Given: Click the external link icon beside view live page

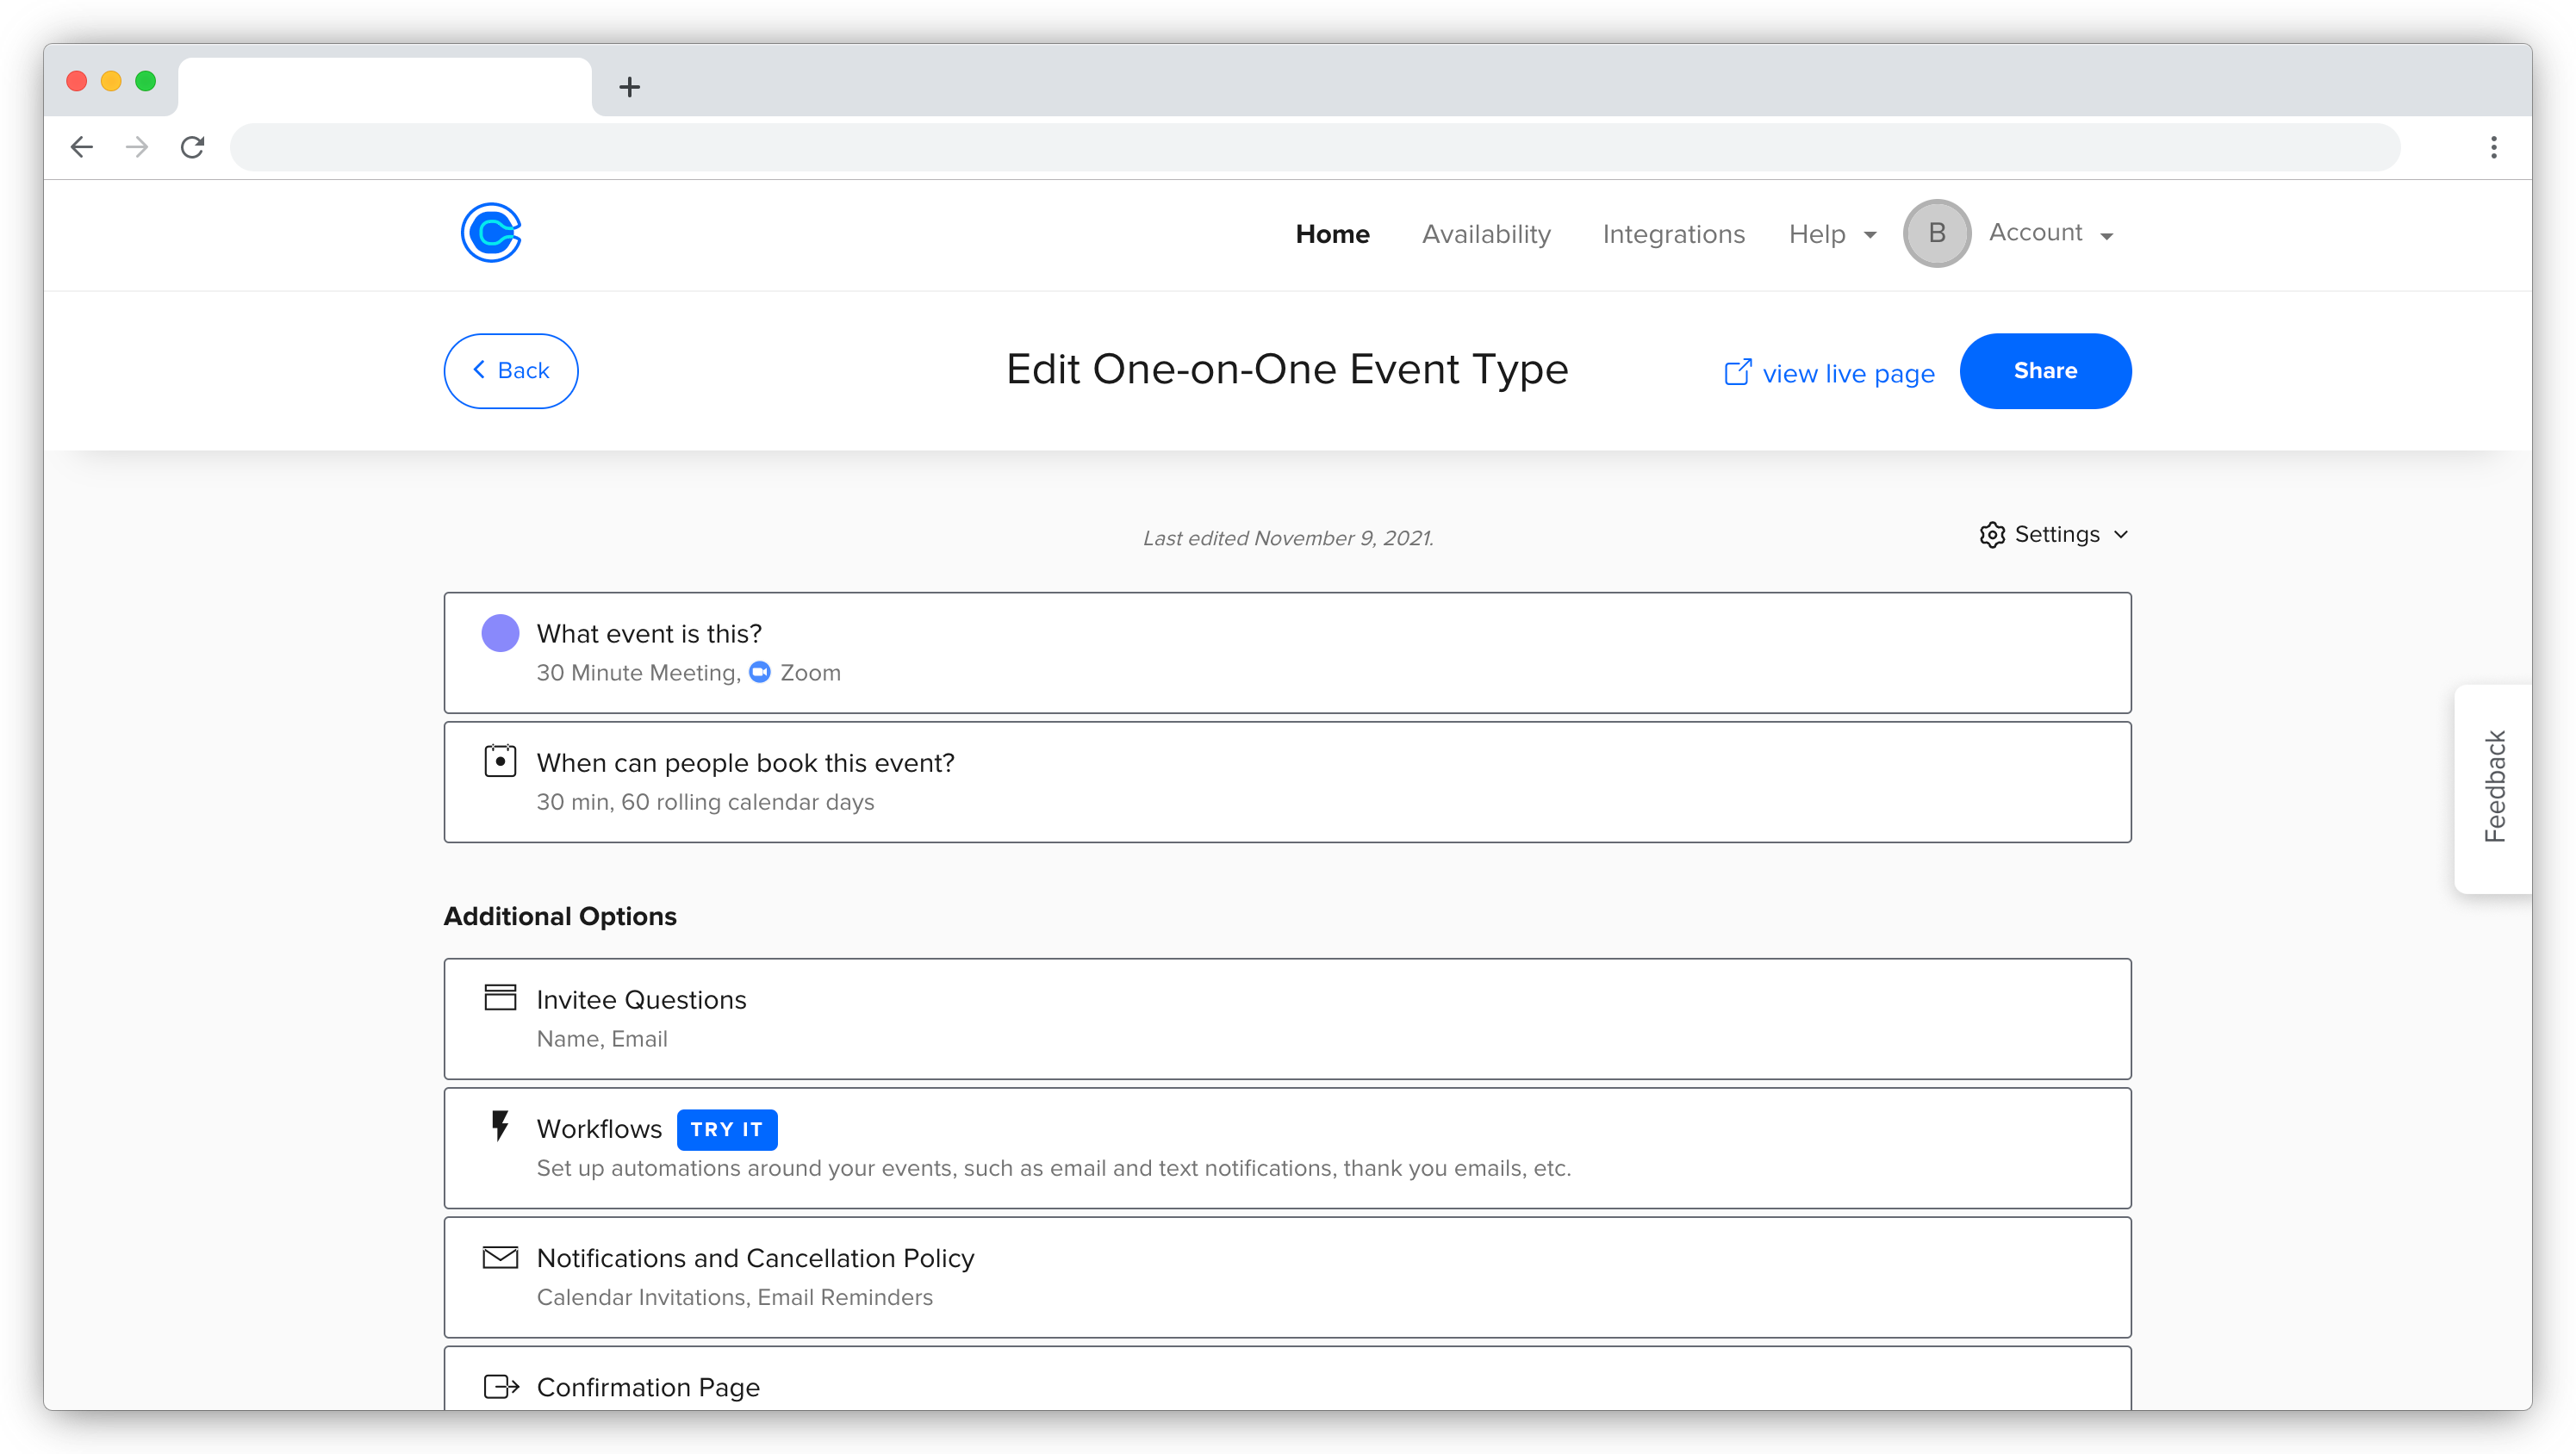Looking at the screenshot, I should pyautogui.click(x=1739, y=371).
